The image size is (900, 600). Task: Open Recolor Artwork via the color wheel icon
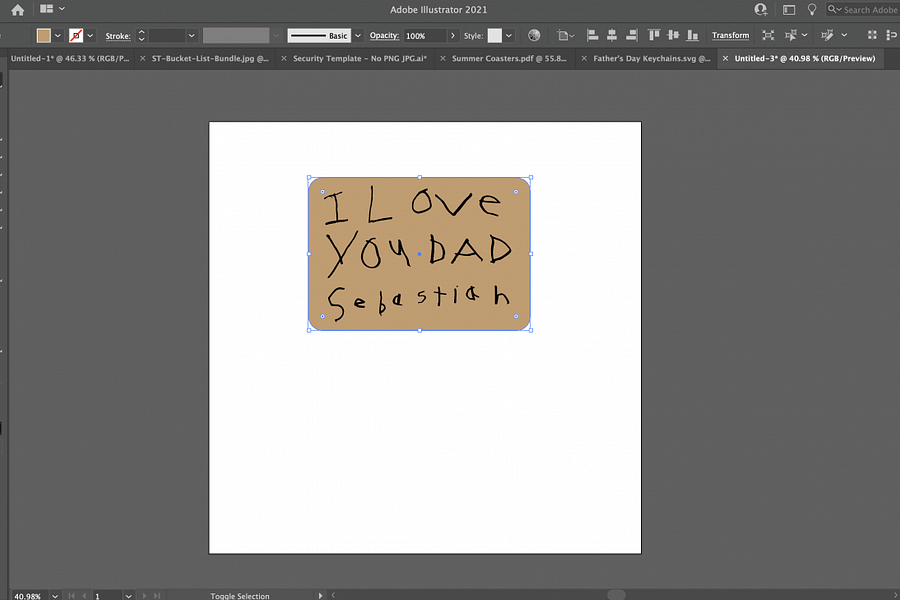534,35
